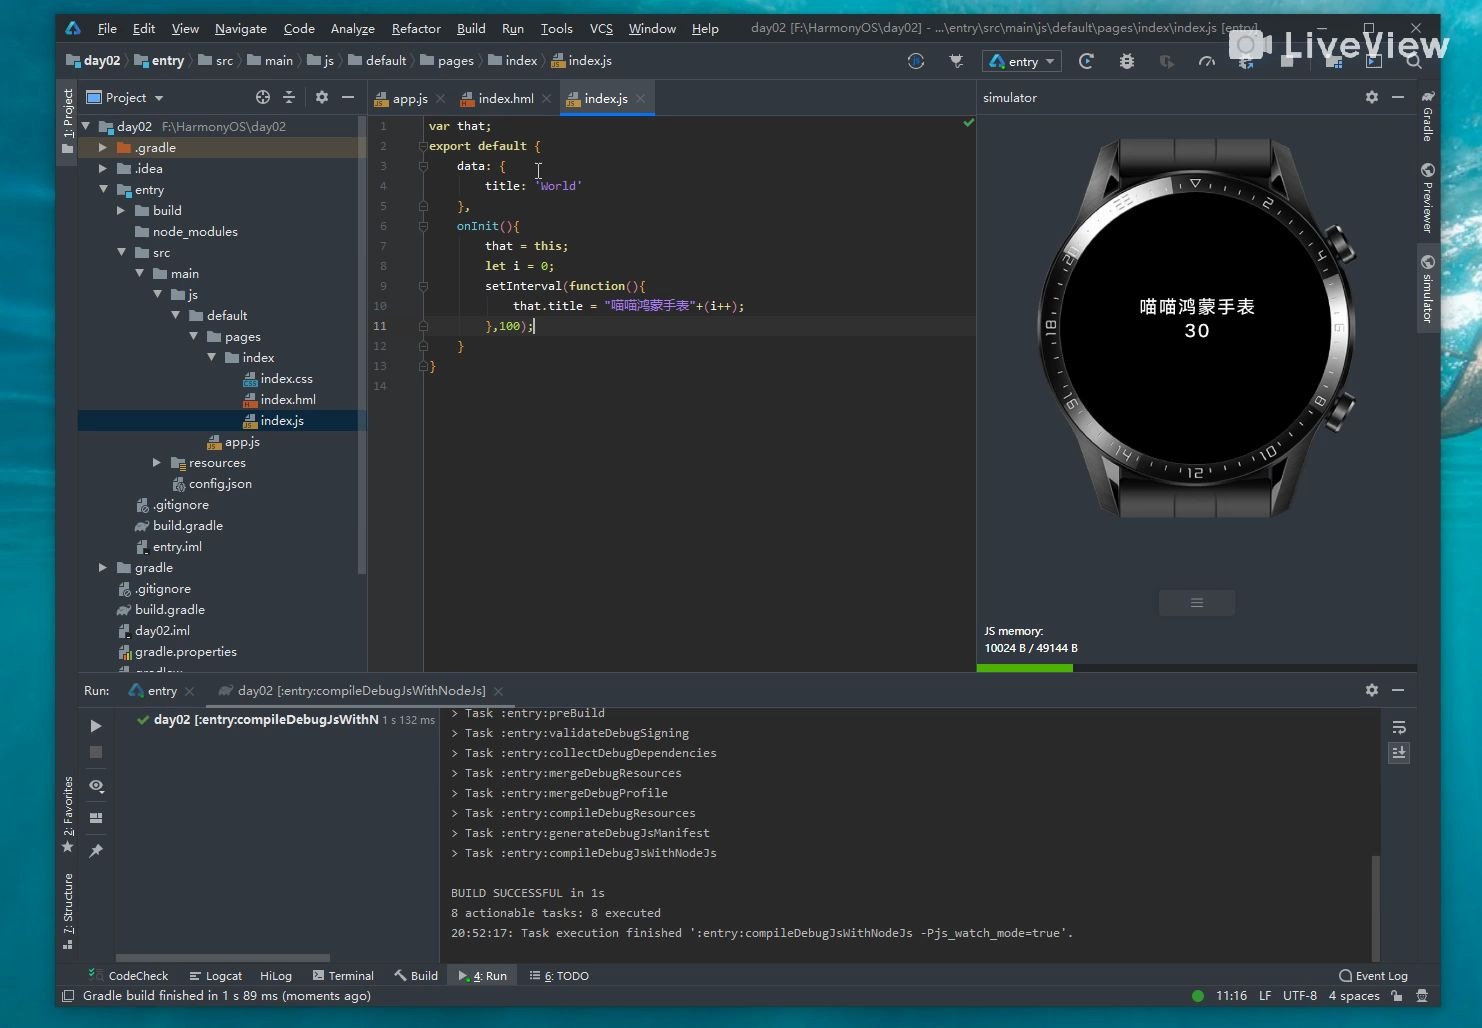Viewport: 1482px width, 1028px height.
Task: Click the locate-in-project target icon
Action: pyautogui.click(x=263, y=97)
